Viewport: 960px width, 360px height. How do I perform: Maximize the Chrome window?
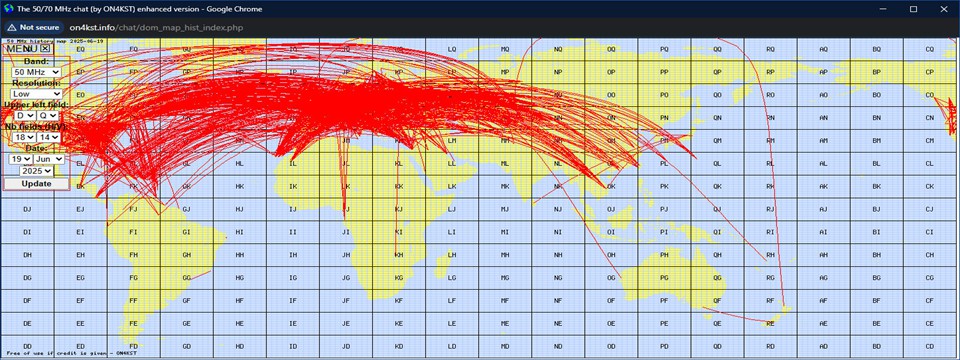coord(913,9)
